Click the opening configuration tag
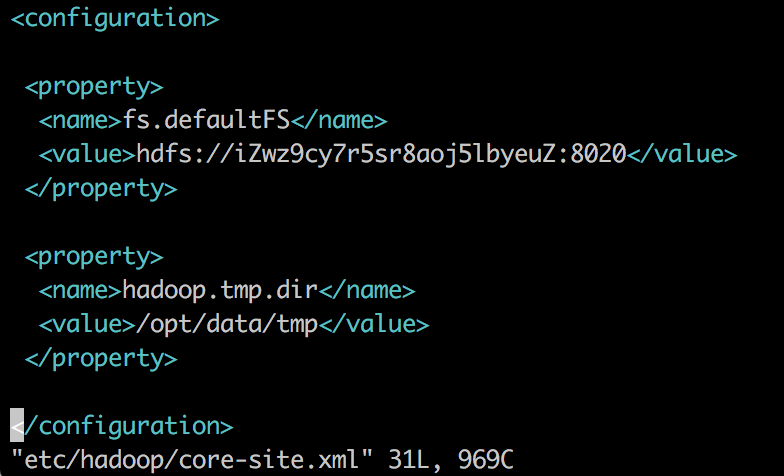This screenshot has height=476, width=784. (x=115, y=19)
